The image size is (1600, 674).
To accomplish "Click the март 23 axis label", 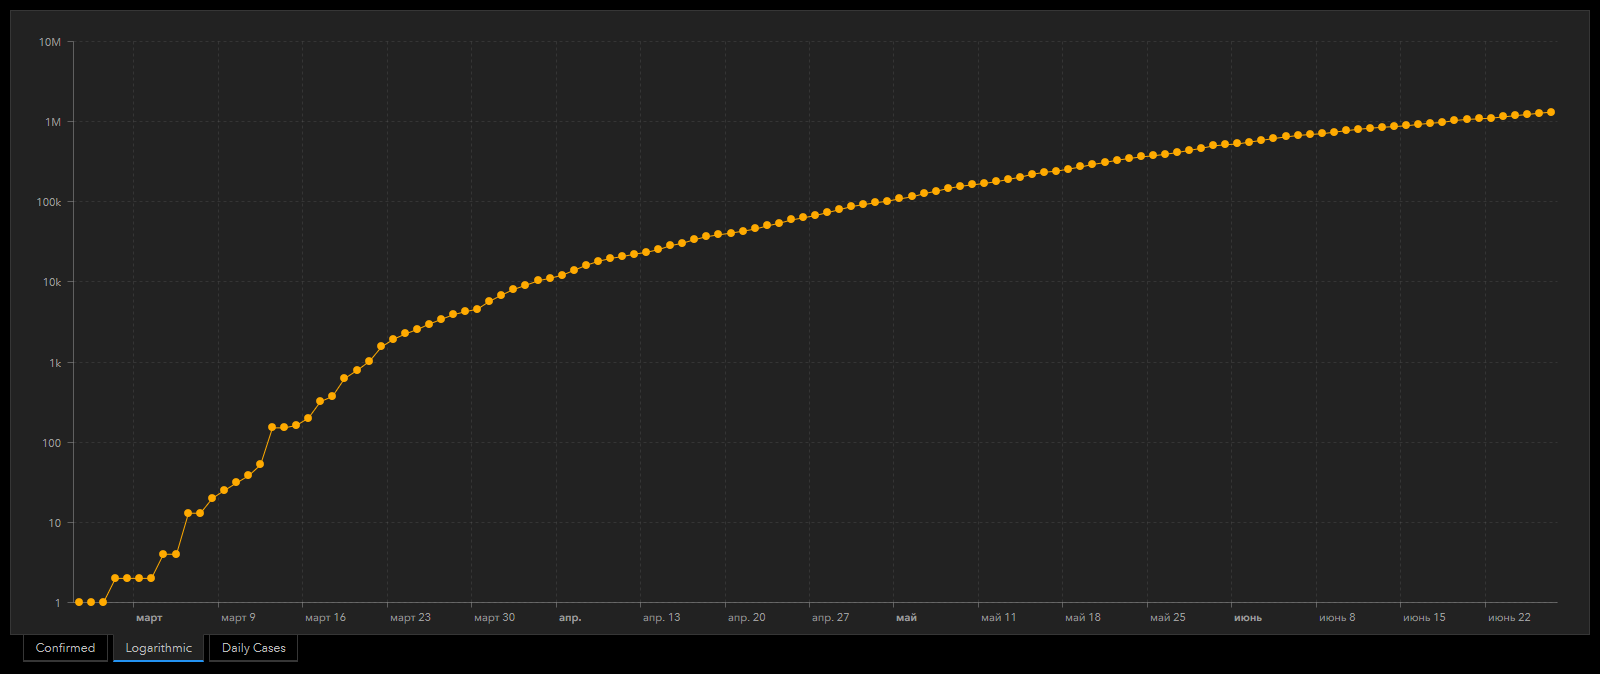I will click(410, 618).
